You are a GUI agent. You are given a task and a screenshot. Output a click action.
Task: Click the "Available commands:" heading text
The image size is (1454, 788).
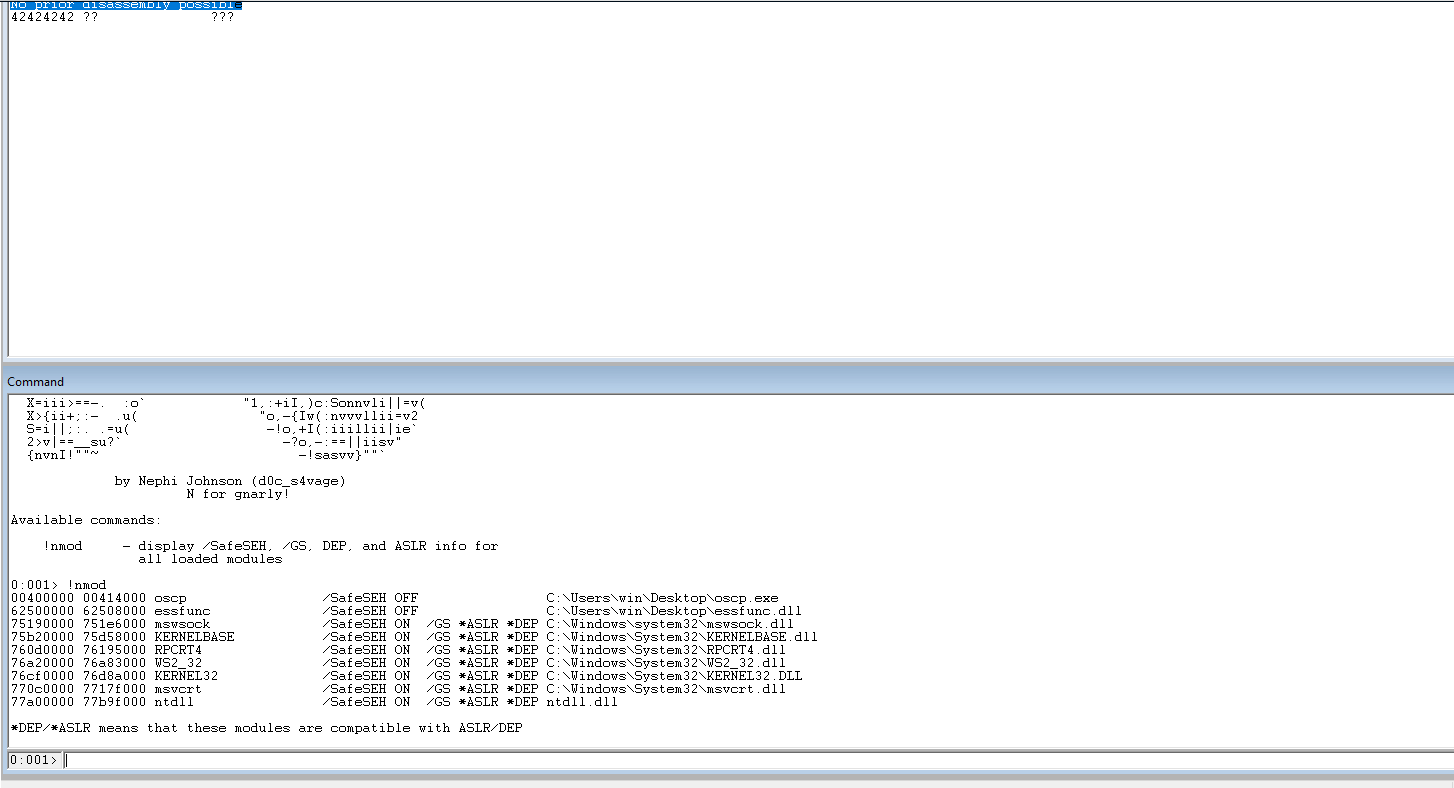pos(85,520)
